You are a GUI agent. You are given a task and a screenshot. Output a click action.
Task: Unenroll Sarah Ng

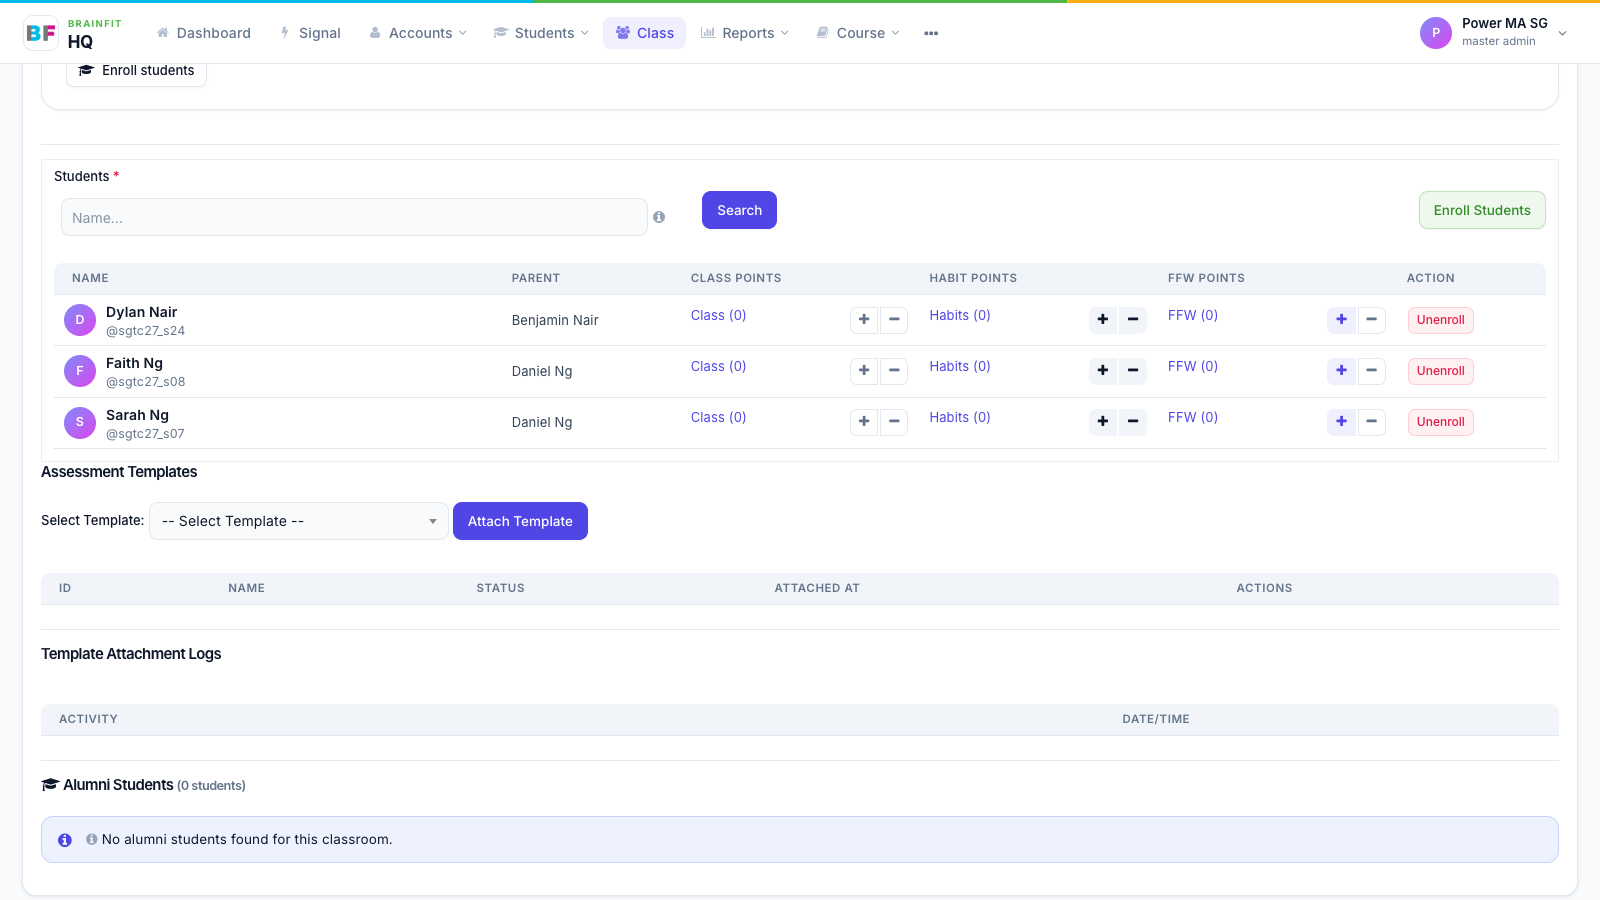coord(1440,422)
